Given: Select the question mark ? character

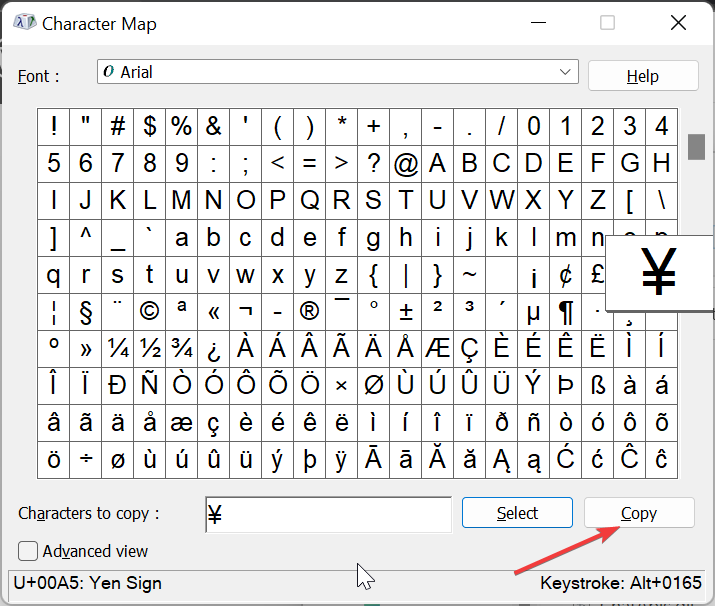Looking at the screenshot, I should click(373, 164).
